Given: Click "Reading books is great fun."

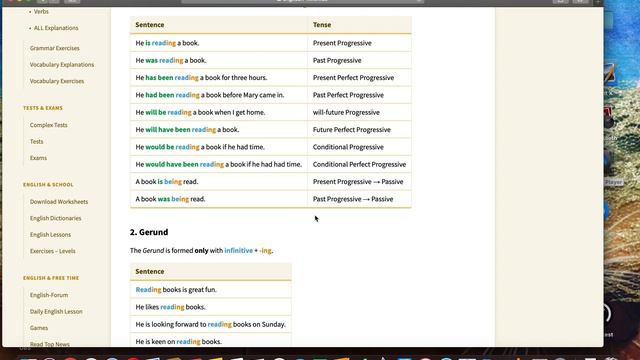Looking at the screenshot, I should click(x=176, y=290).
